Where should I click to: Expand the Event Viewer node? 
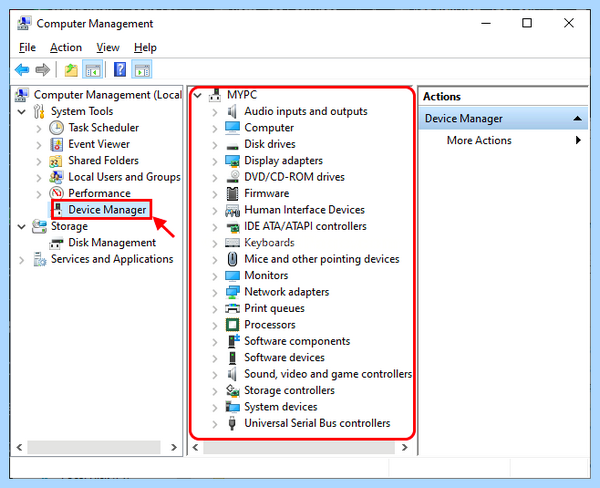pos(39,145)
